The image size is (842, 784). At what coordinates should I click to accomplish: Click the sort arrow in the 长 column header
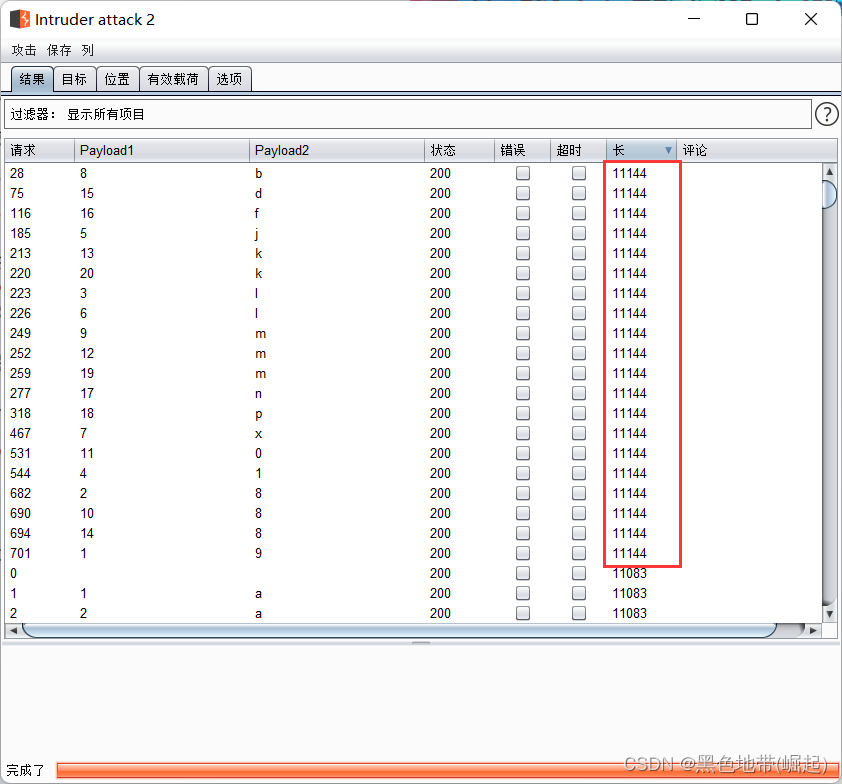(x=668, y=150)
